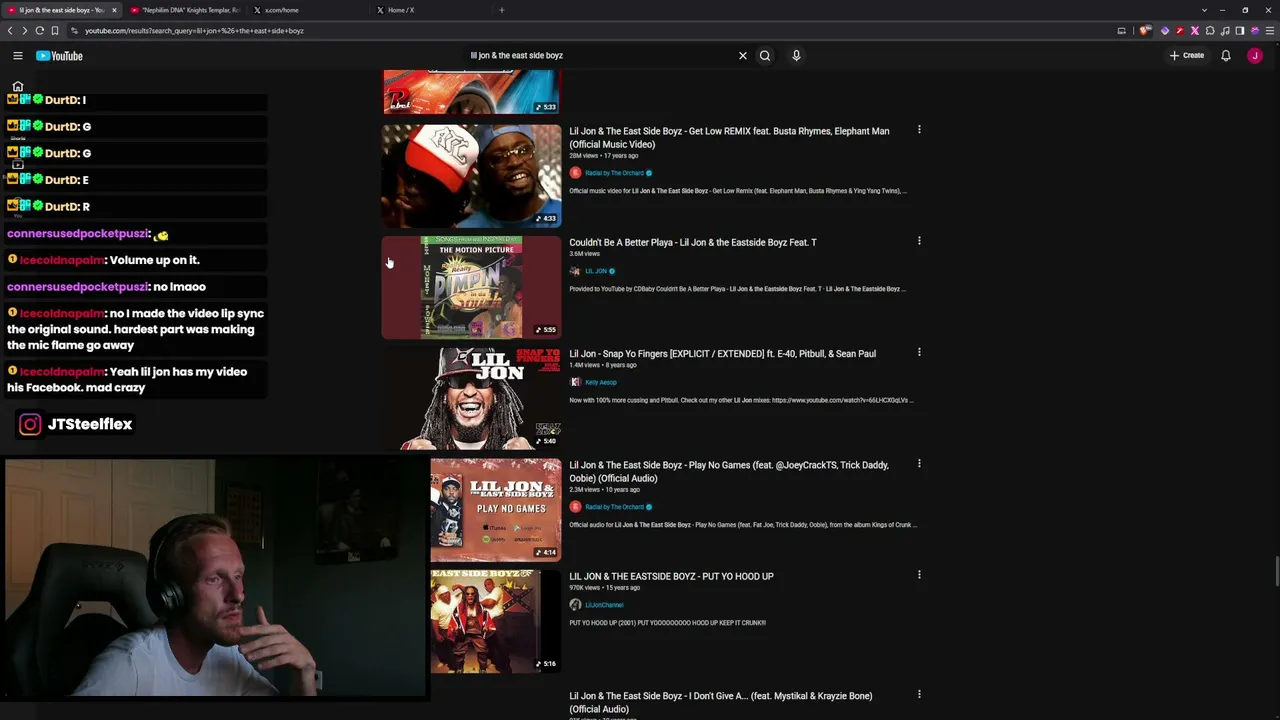This screenshot has width=1280, height=720.
Task: Reload the current page
Action: [x=40, y=31]
